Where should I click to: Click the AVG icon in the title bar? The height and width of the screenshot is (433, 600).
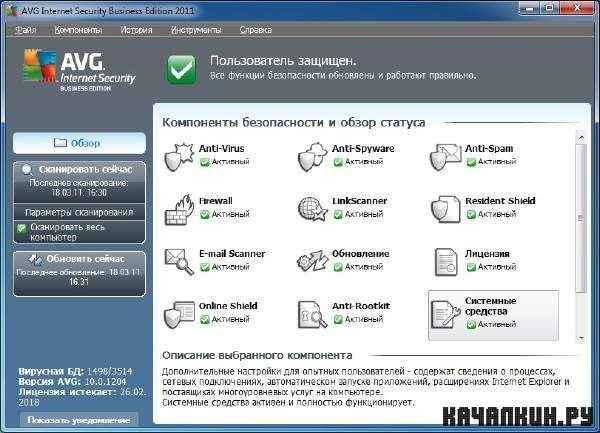pos(11,10)
